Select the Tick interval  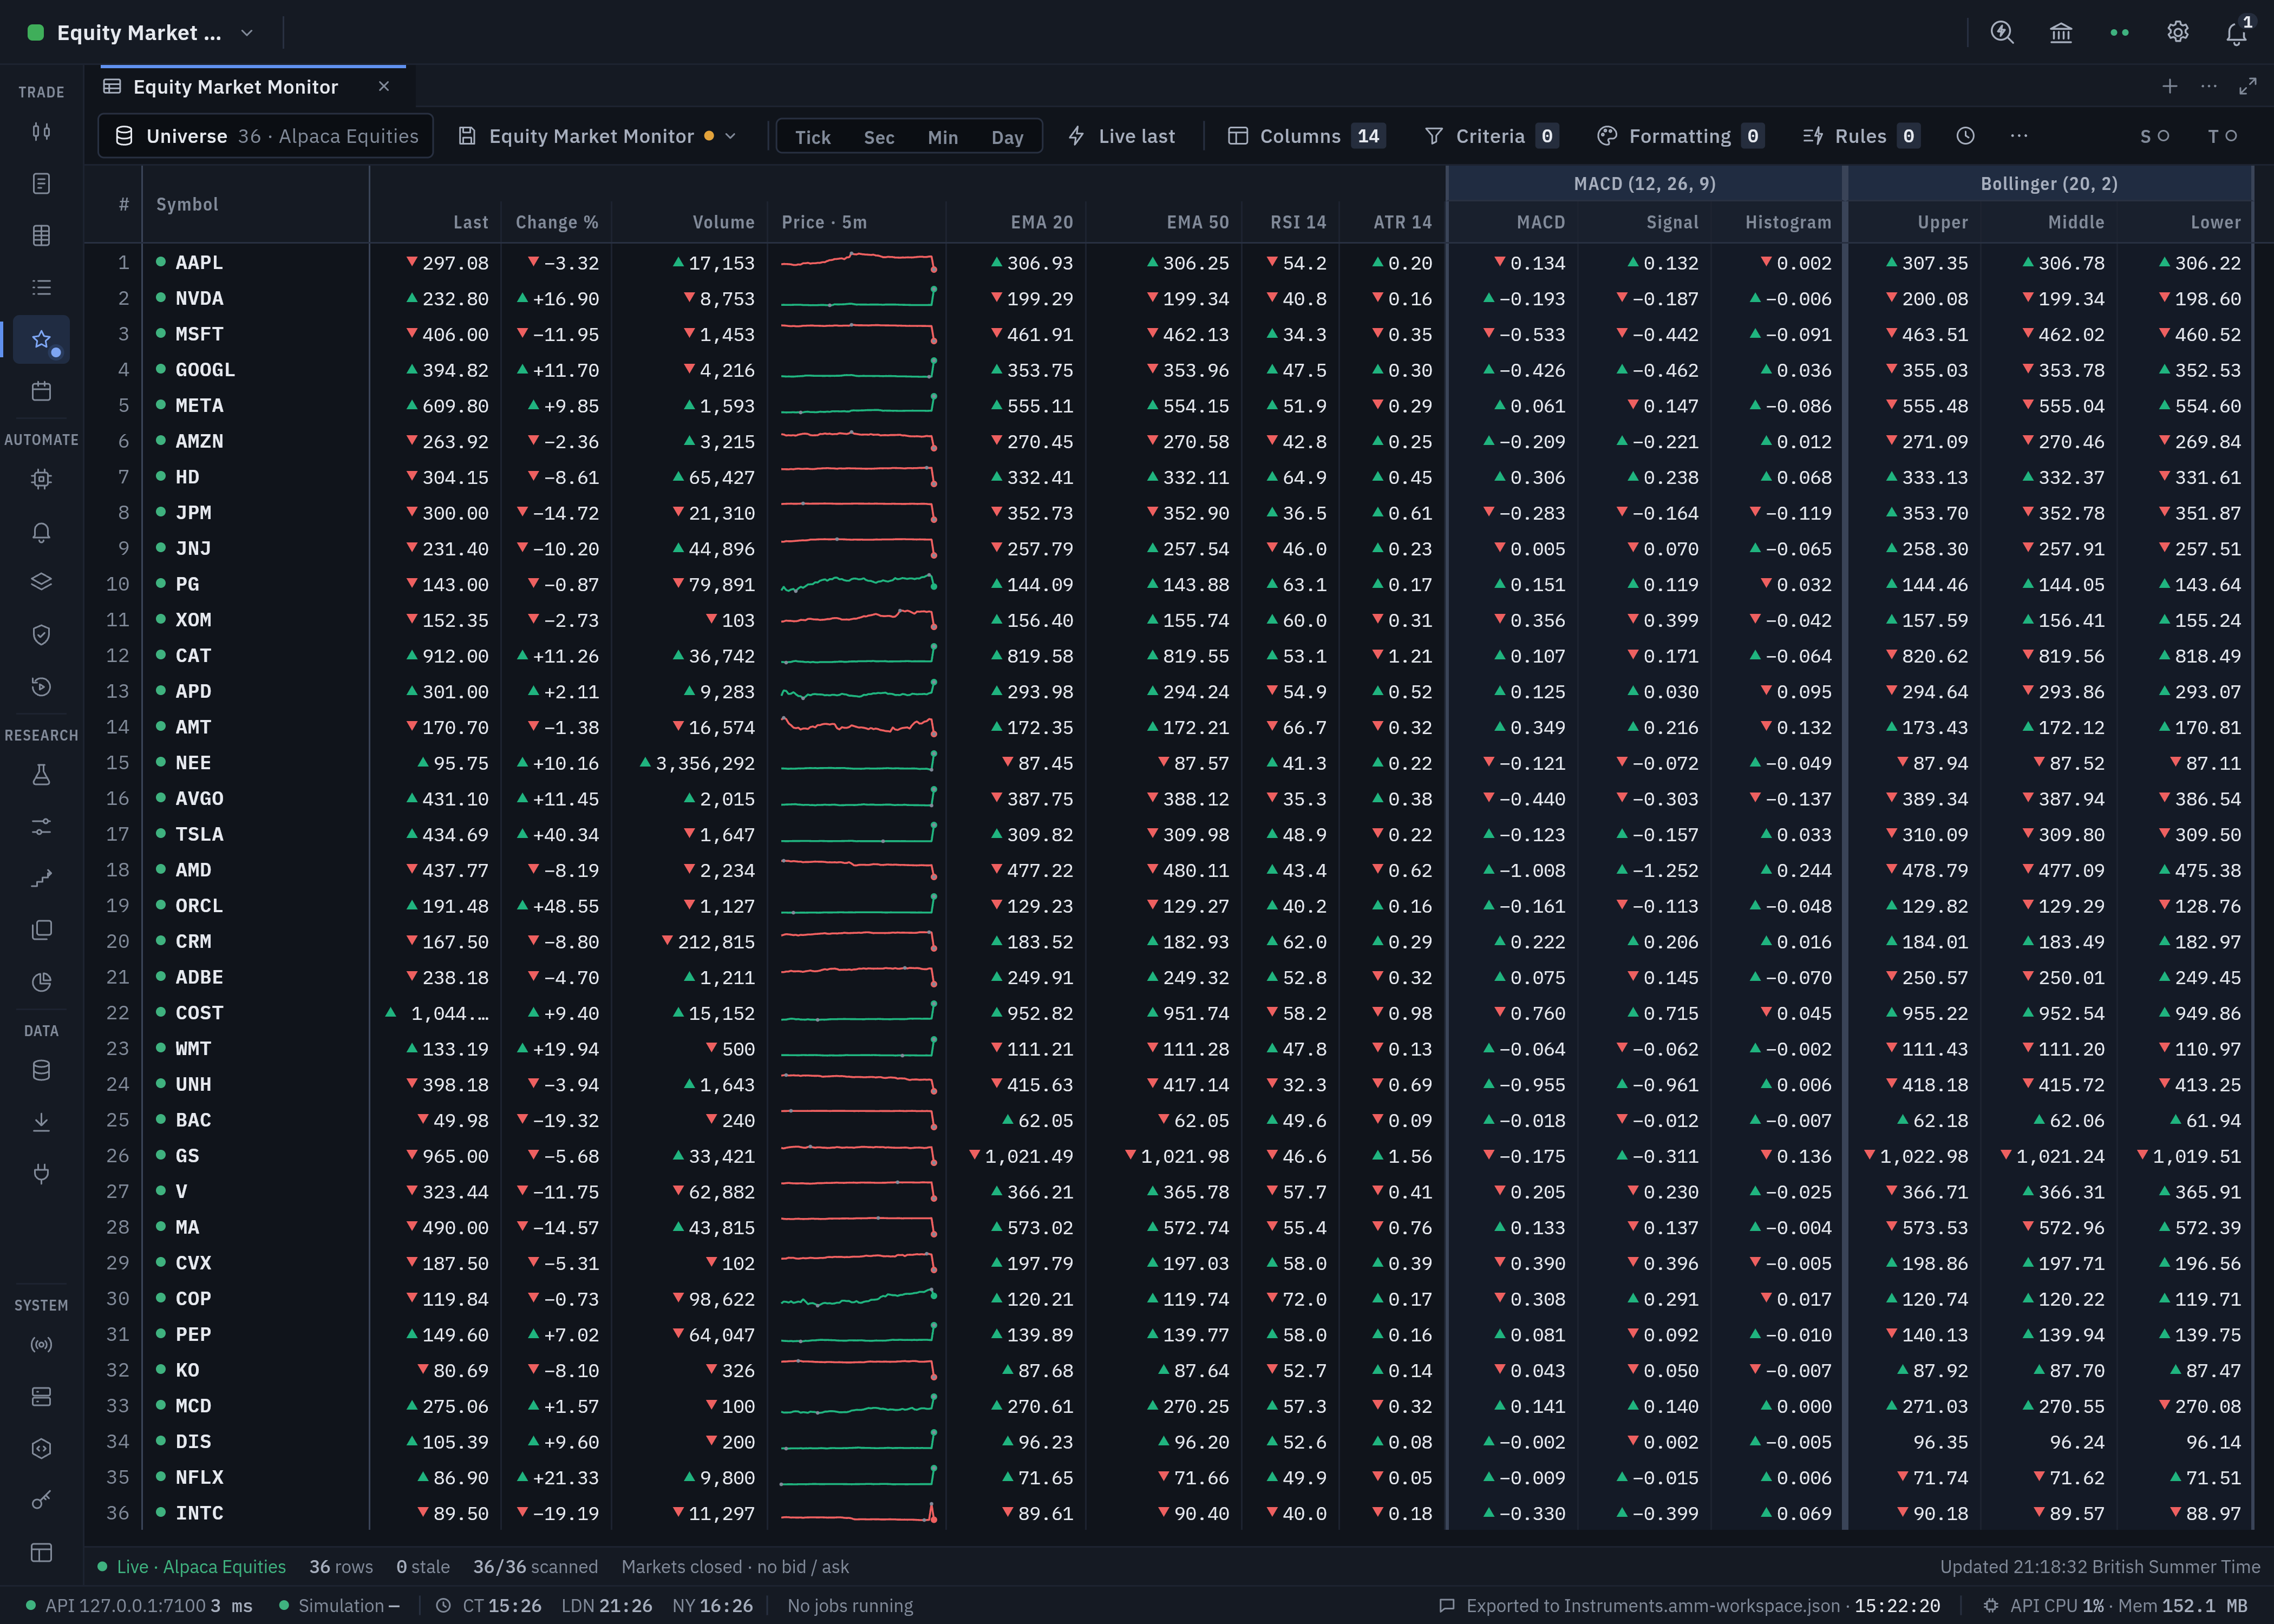(812, 137)
